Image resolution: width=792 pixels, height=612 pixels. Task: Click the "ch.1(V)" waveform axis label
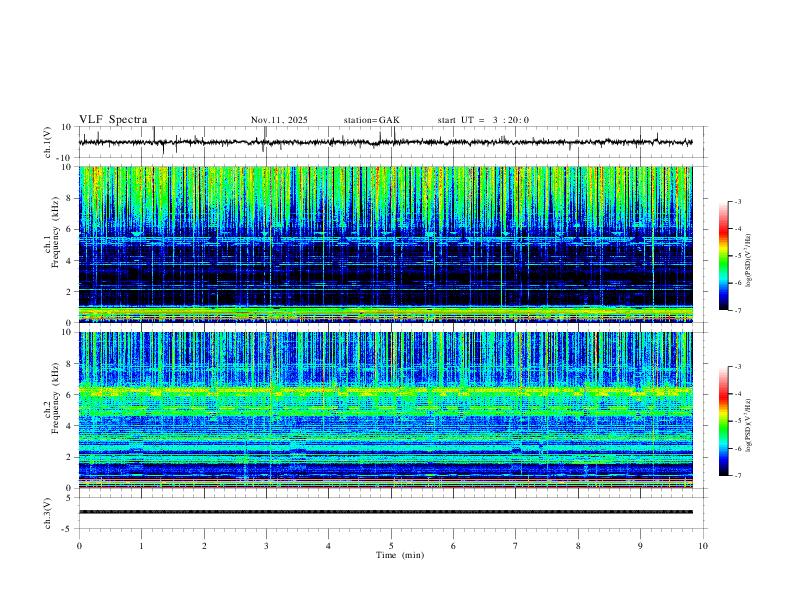(48, 142)
